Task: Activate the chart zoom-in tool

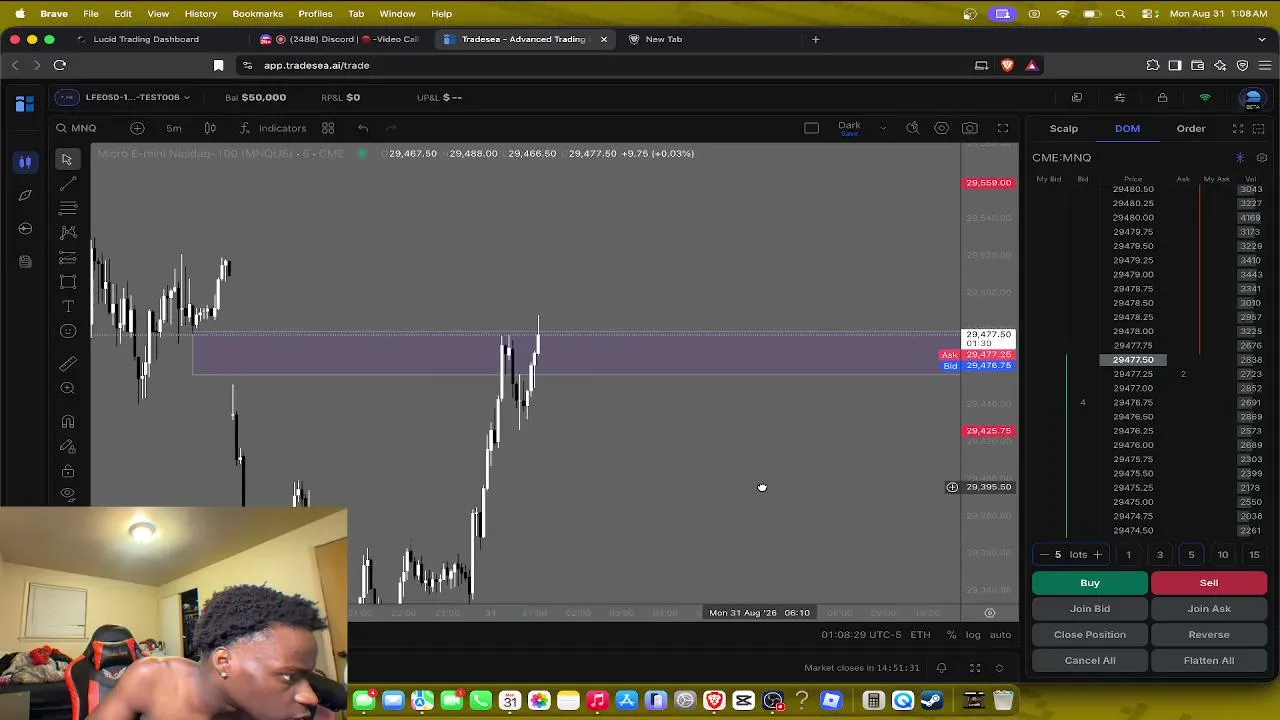Action: coord(67,388)
